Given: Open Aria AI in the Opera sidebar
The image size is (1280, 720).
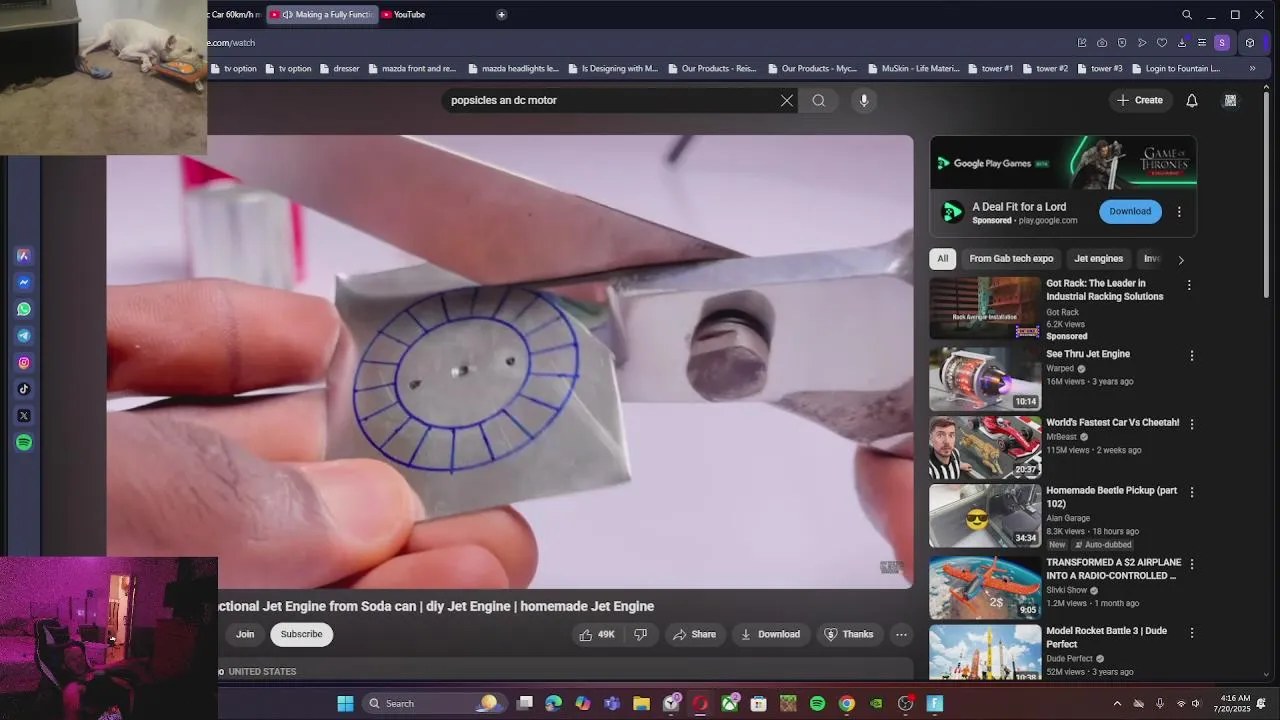Looking at the screenshot, I should tap(24, 256).
